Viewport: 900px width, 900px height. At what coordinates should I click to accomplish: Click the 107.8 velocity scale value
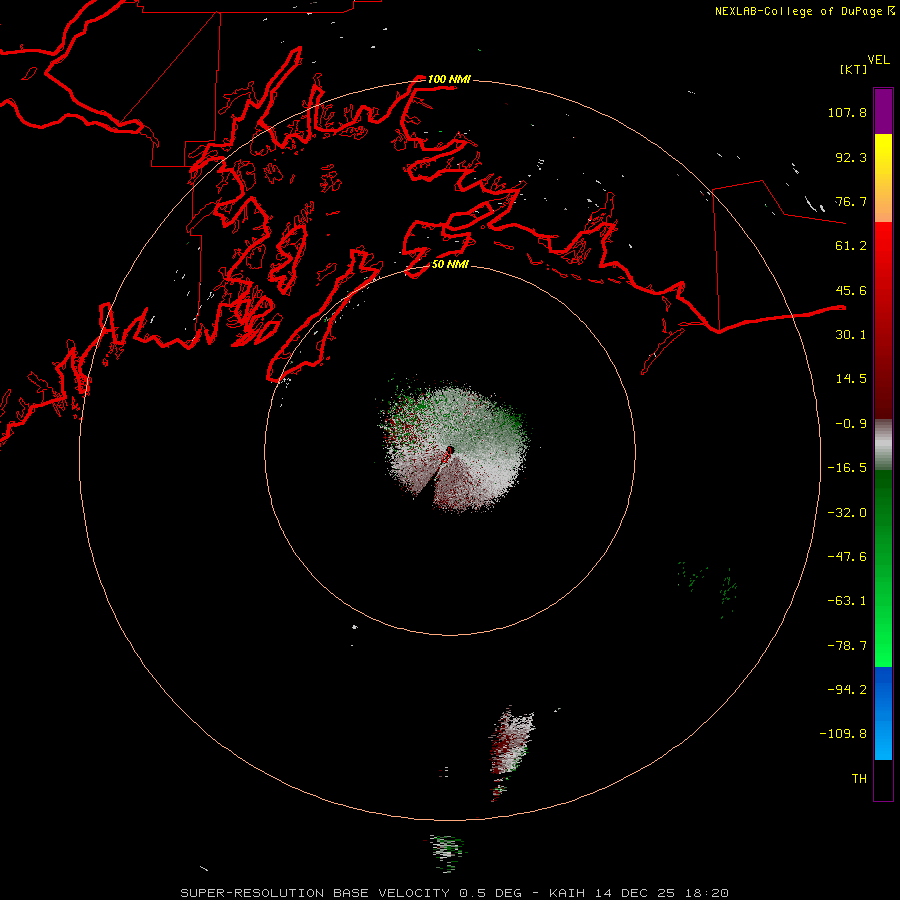pyautogui.click(x=847, y=112)
